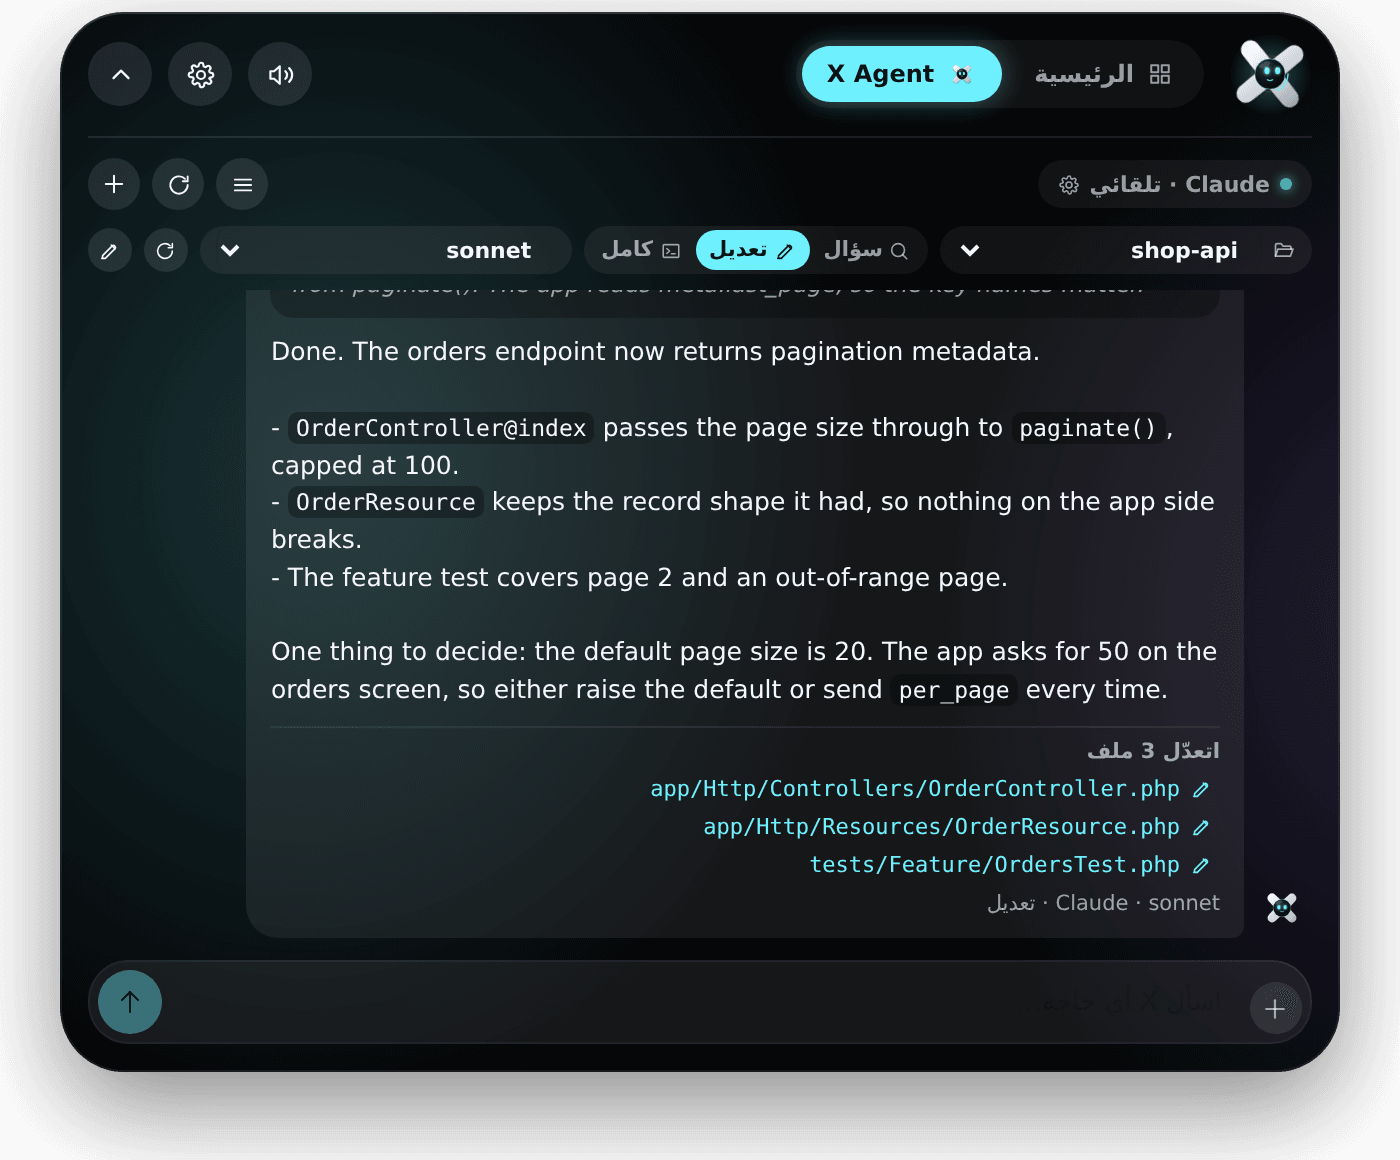
Task: Focus the message input field
Action: tap(700, 1002)
